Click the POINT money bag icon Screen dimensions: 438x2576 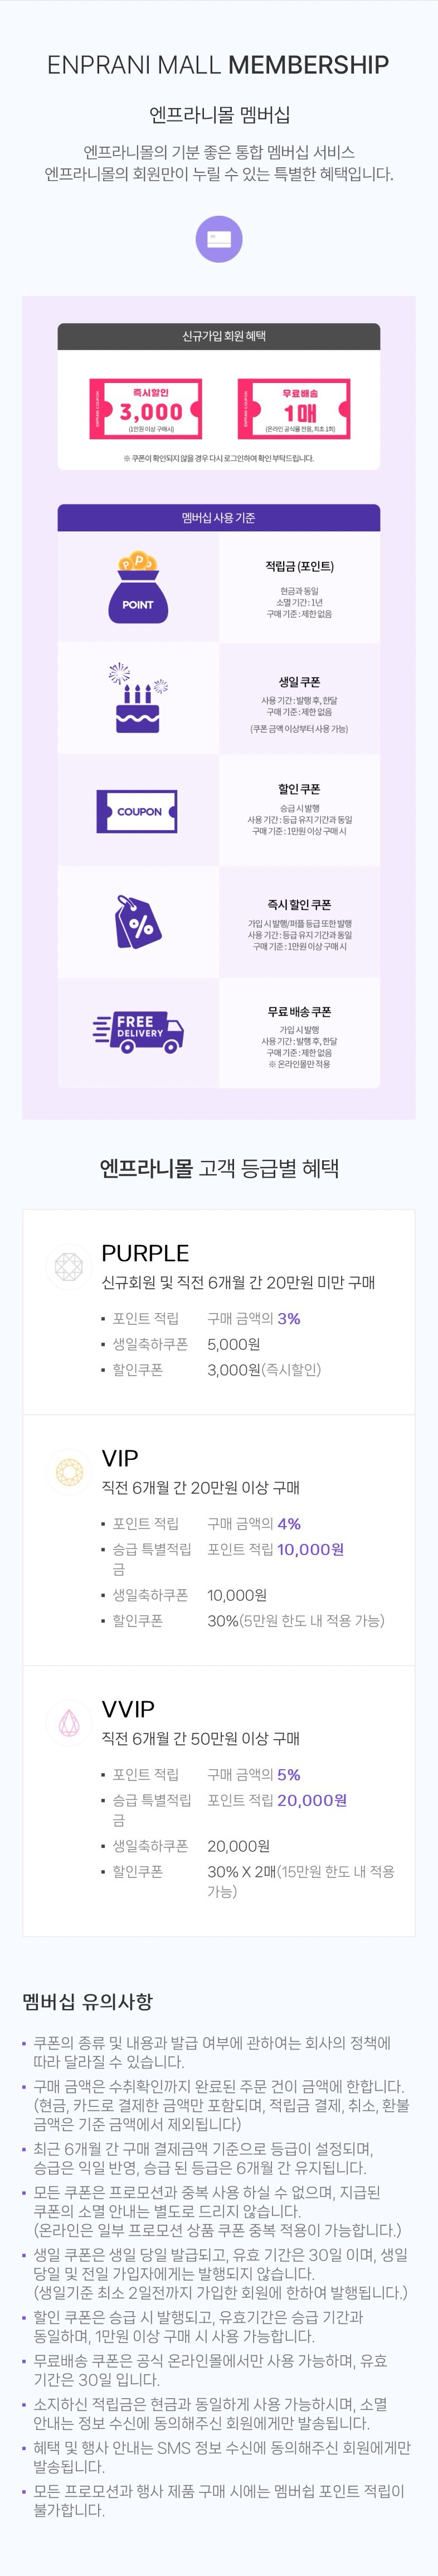tap(138, 587)
